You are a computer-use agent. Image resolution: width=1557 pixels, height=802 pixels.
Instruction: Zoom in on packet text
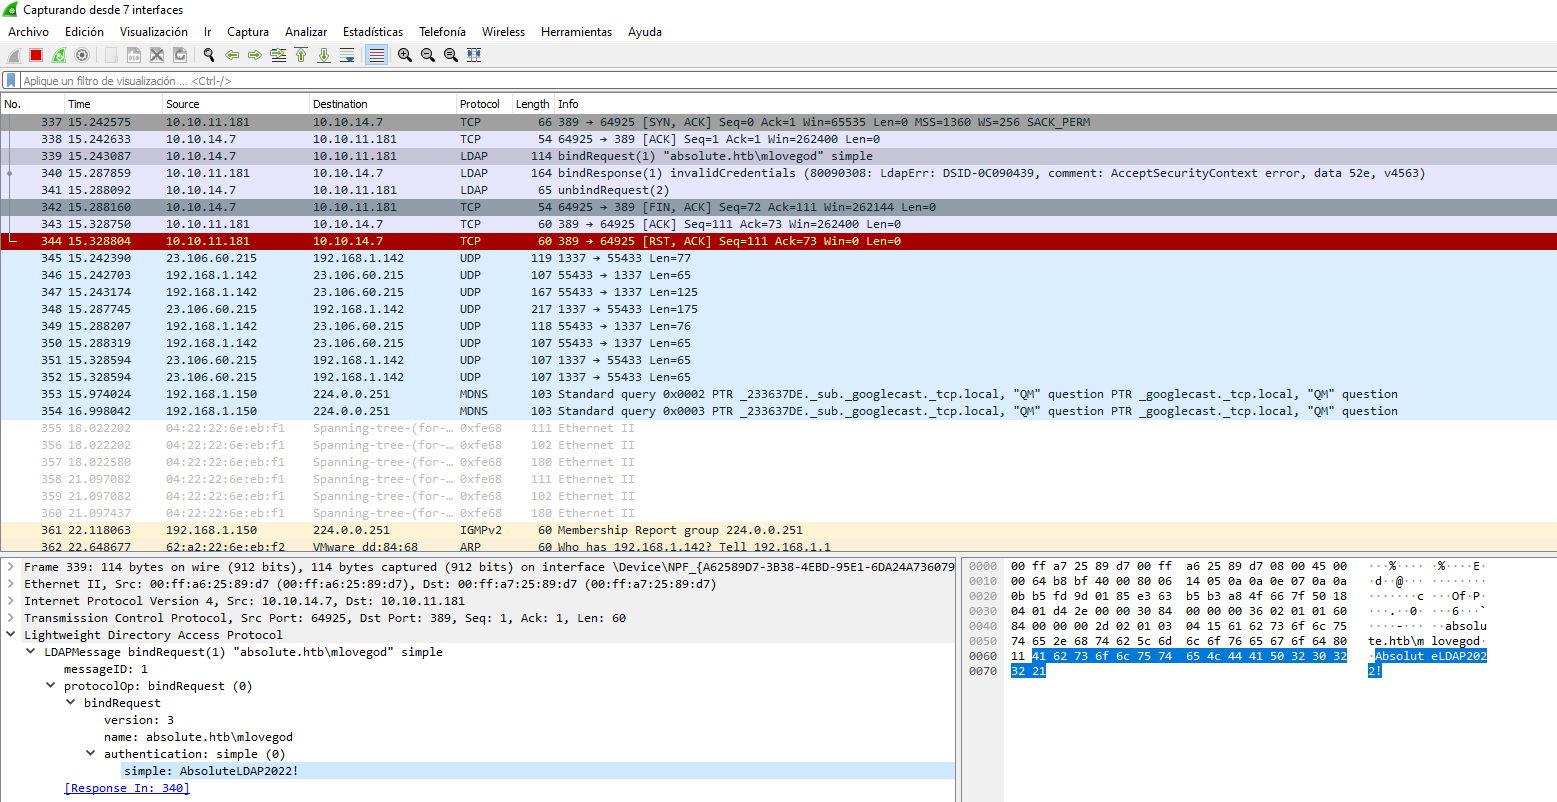tap(404, 55)
